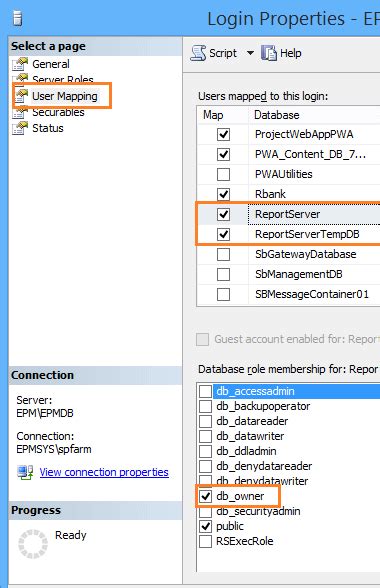Enable the db_denydatareader role checkbox
380x588 pixels.
pos(205,466)
